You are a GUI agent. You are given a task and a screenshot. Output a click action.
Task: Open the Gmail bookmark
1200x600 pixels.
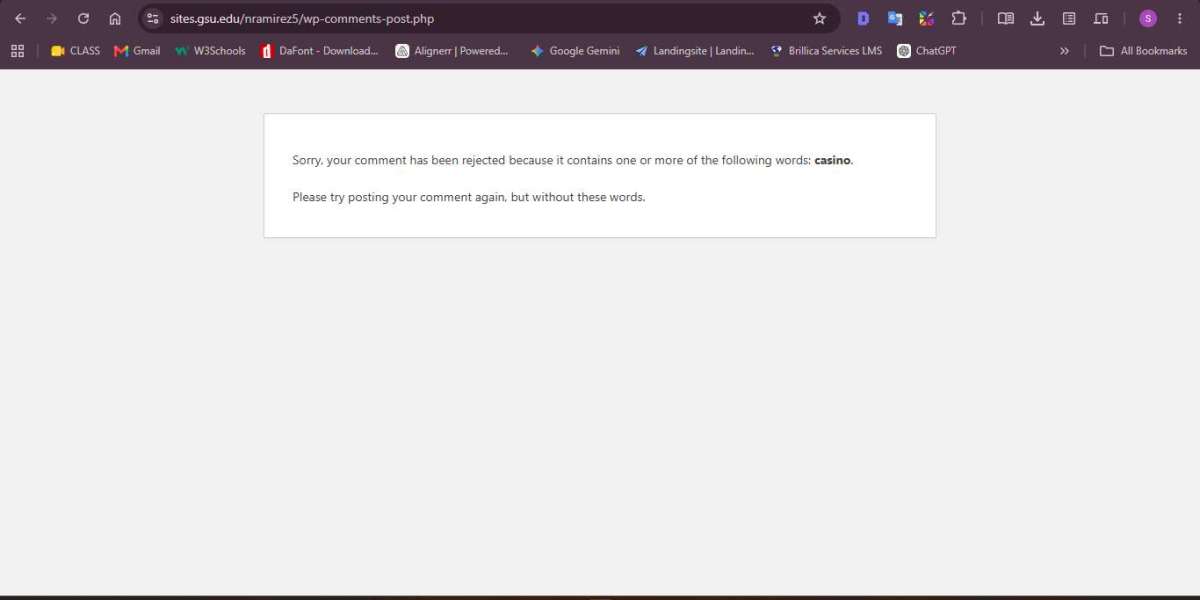point(137,50)
